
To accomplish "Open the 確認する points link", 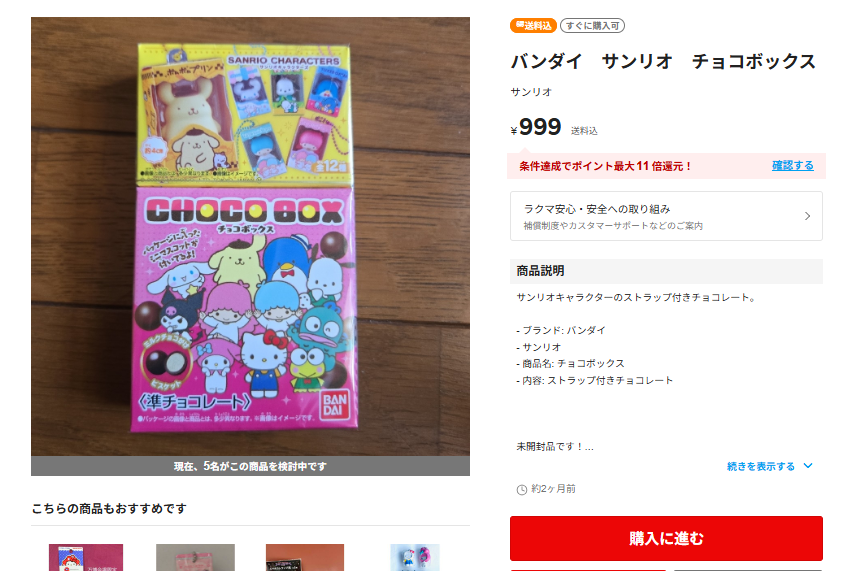I will pyautogui.click(x=792, y=165).
